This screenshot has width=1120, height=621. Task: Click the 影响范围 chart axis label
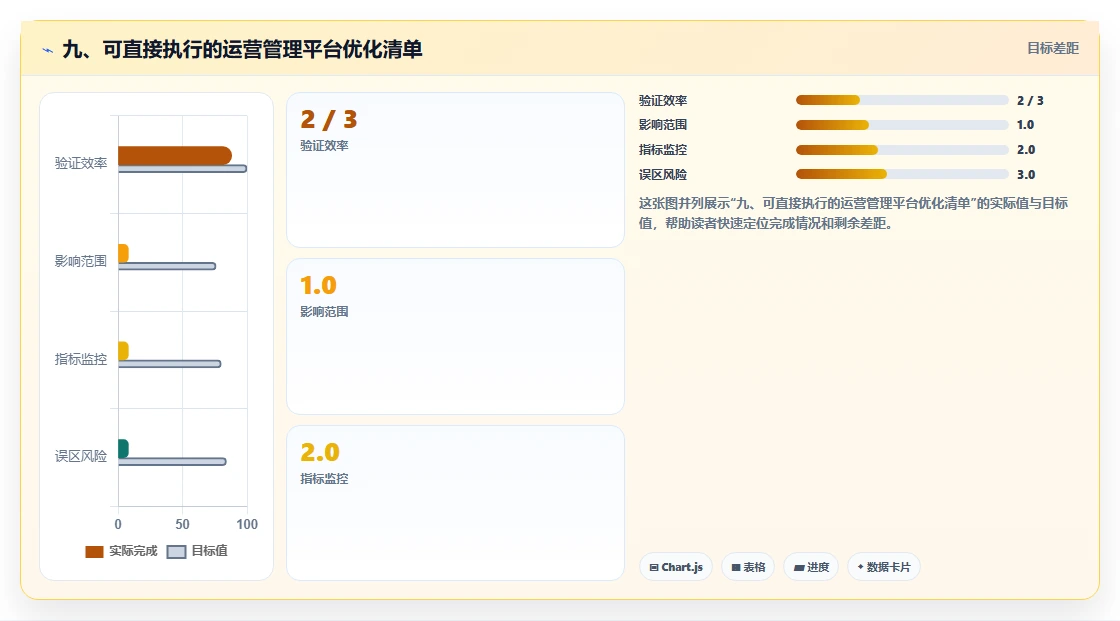click(81, 262)
